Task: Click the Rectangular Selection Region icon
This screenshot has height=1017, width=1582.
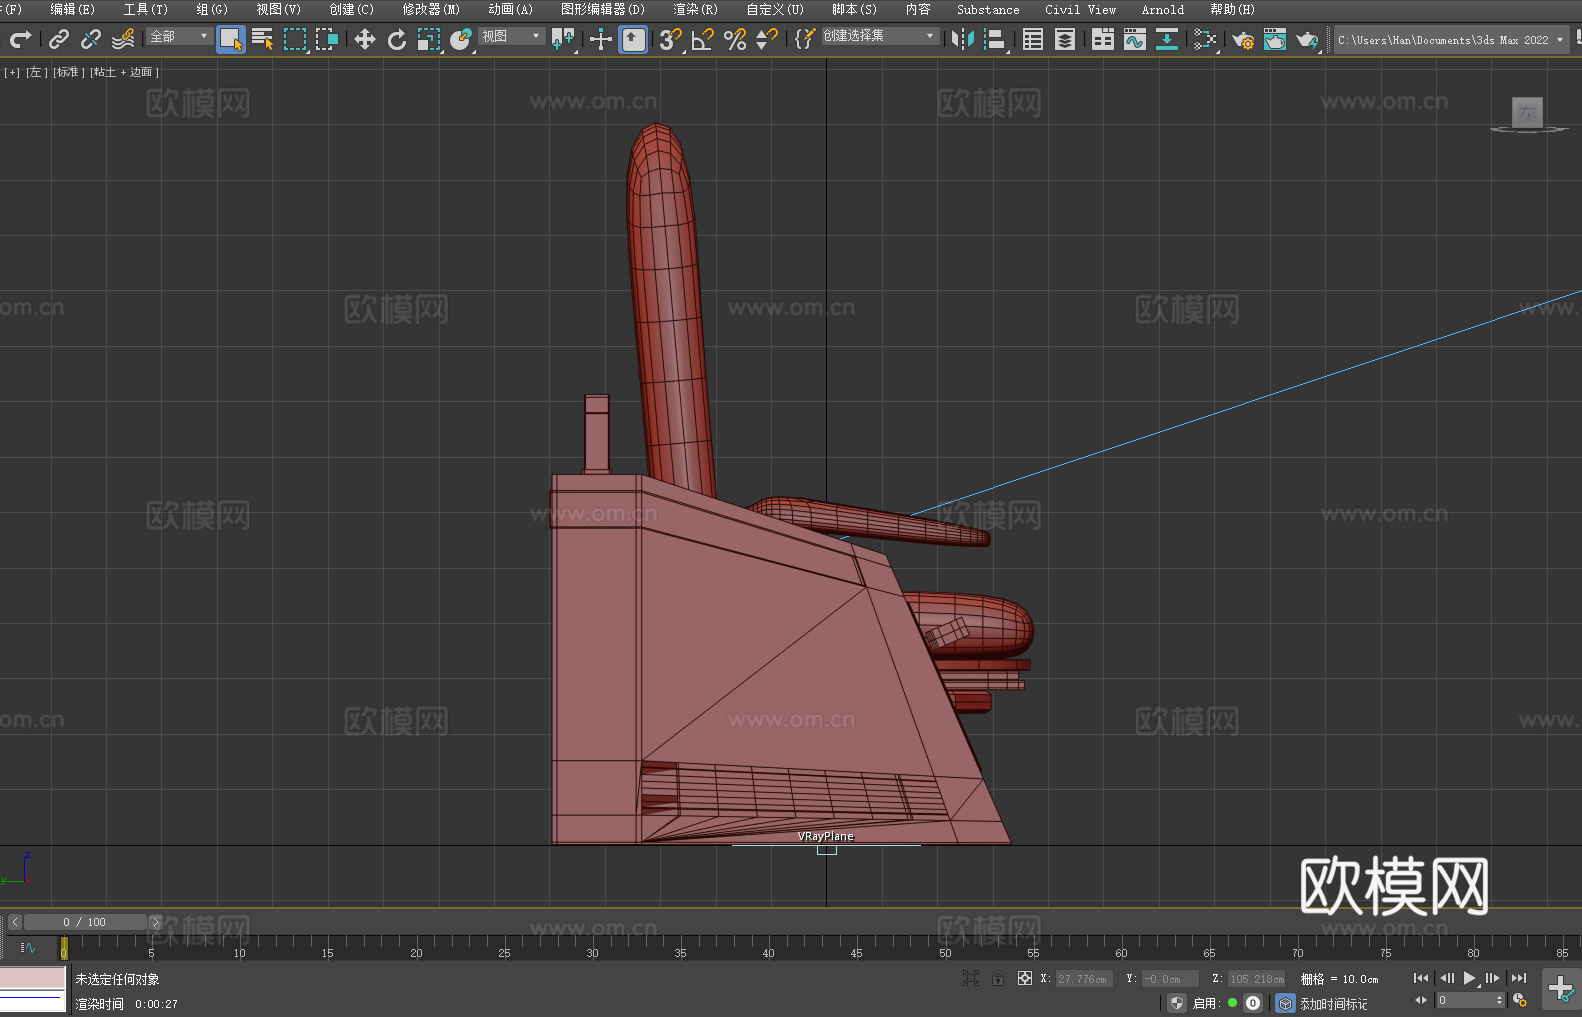Action: coord(295,39)
